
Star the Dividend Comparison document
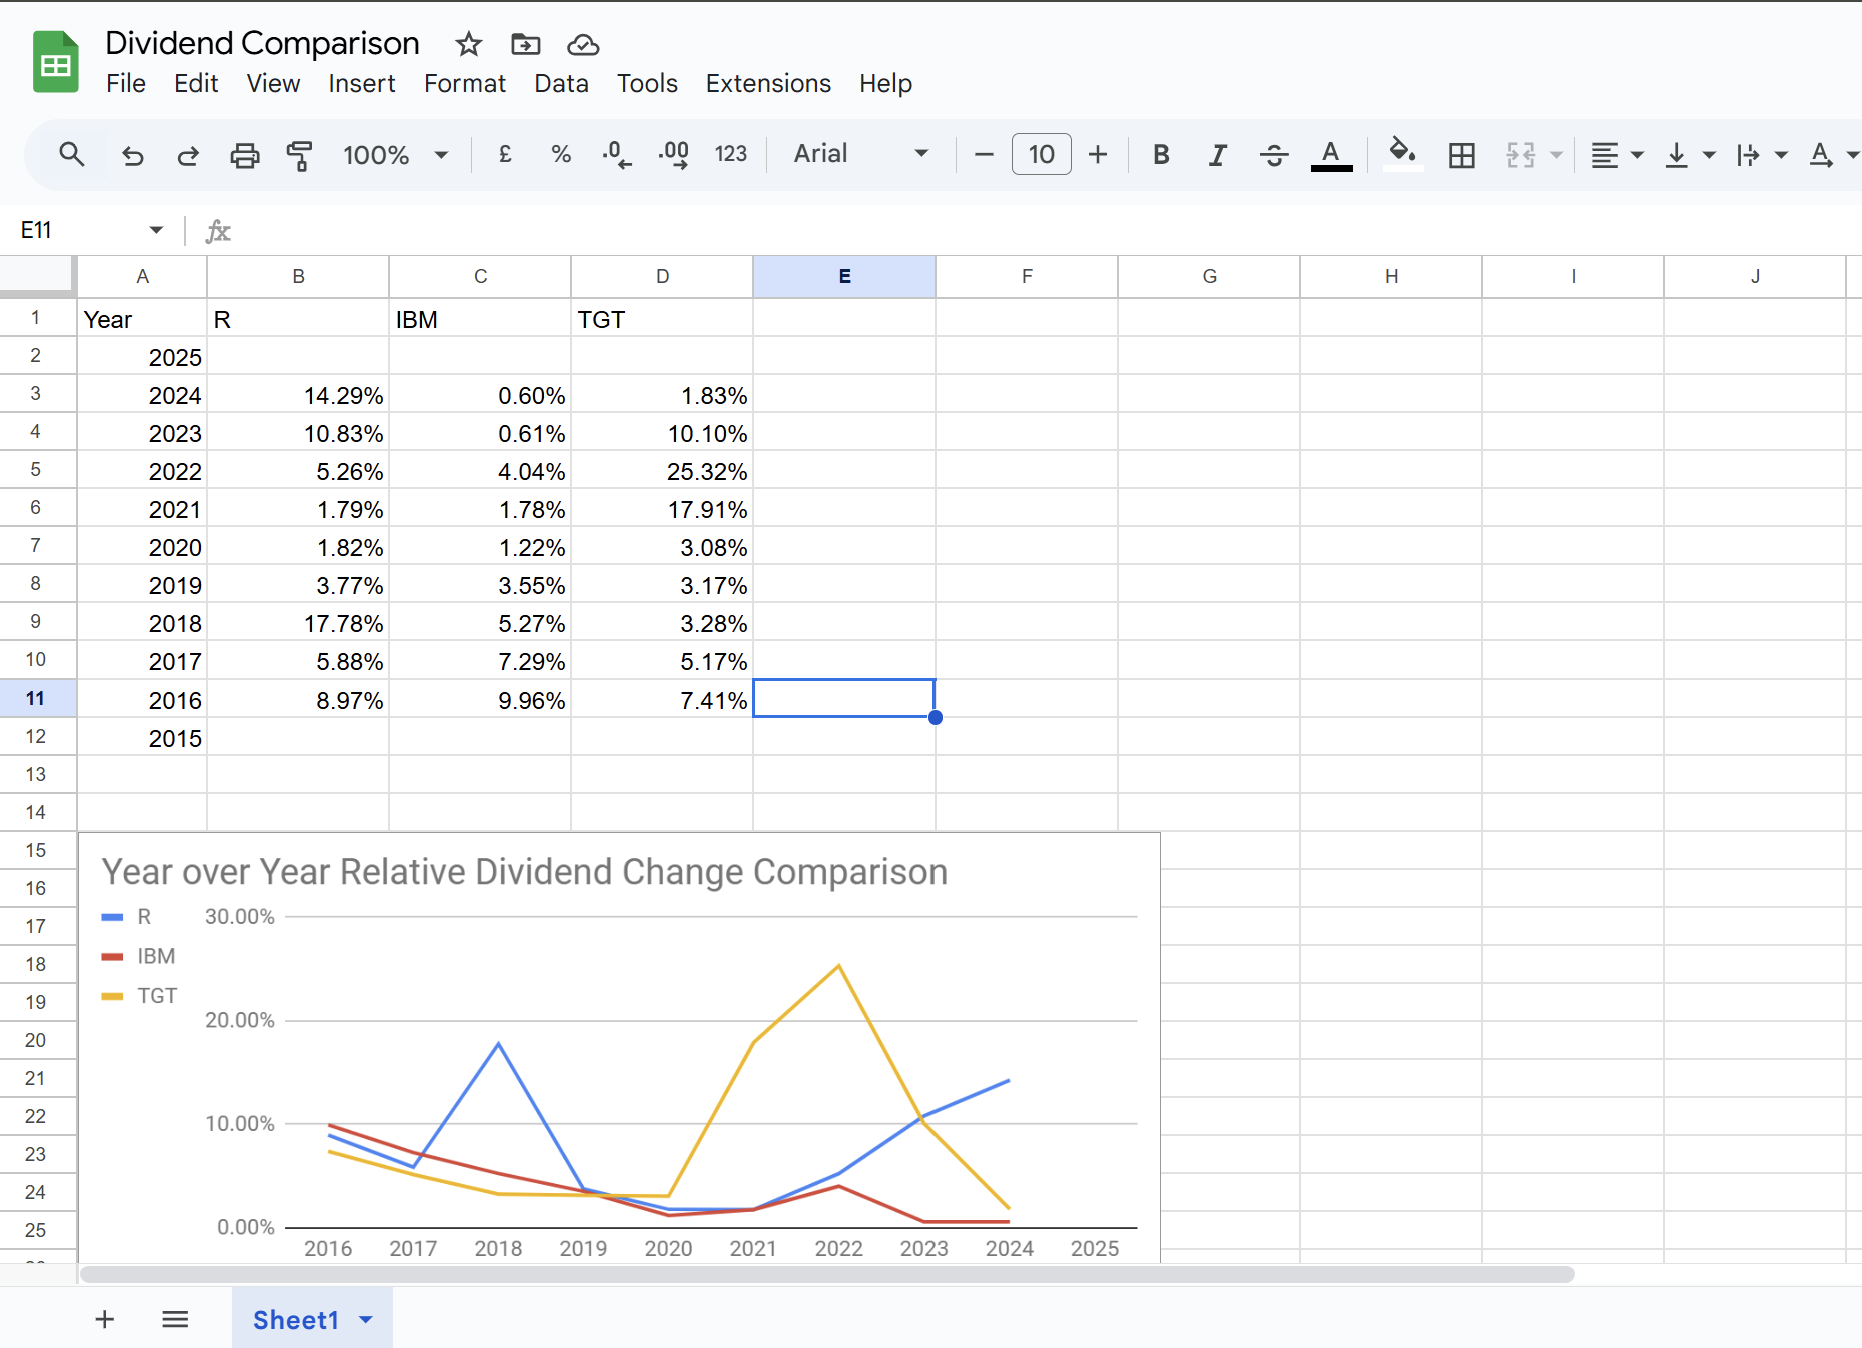[468, 44]
